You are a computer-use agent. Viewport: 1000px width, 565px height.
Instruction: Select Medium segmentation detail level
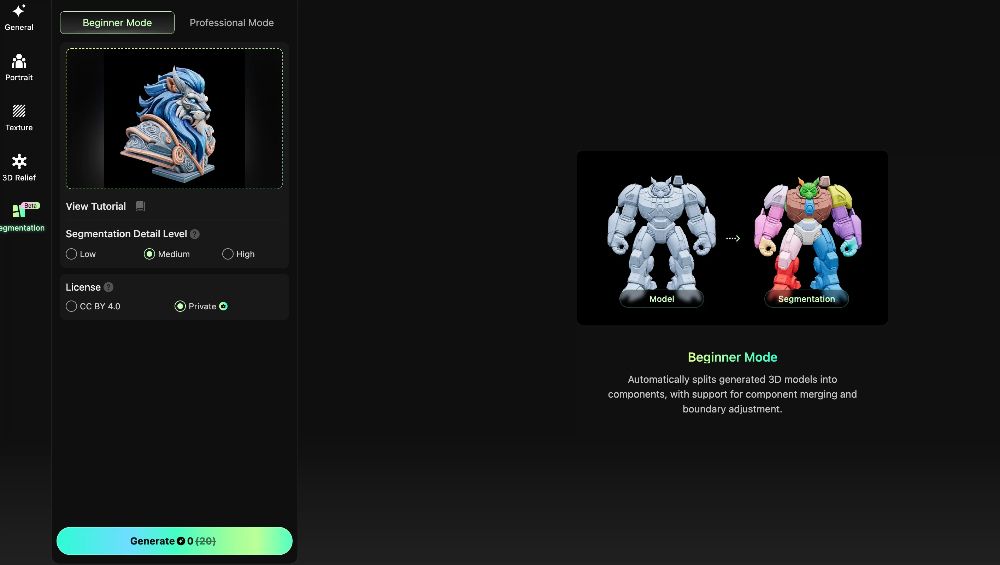[x=149, y=254]
